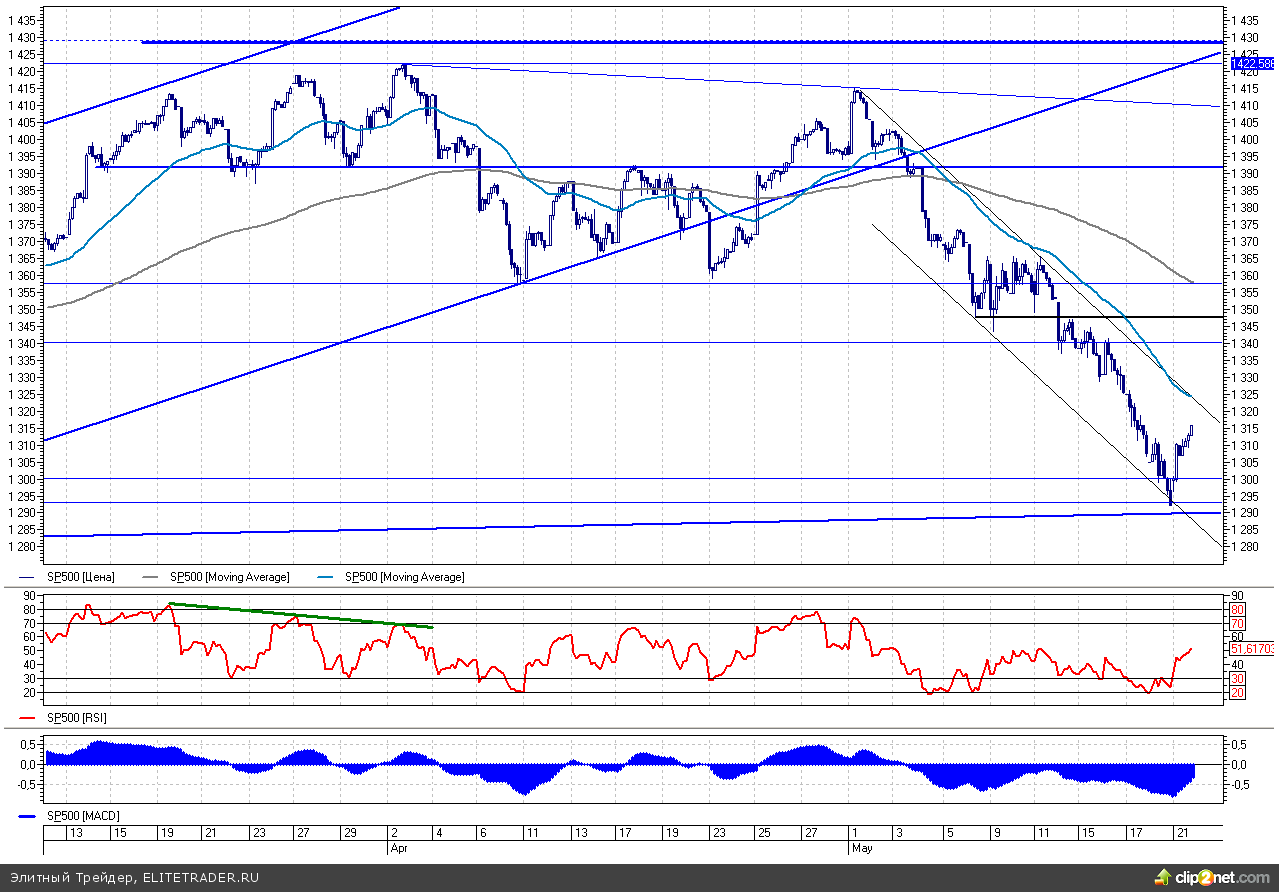Select the green divergence trendline on RSI
The image size is (1279, 892).
pos(300,615)
